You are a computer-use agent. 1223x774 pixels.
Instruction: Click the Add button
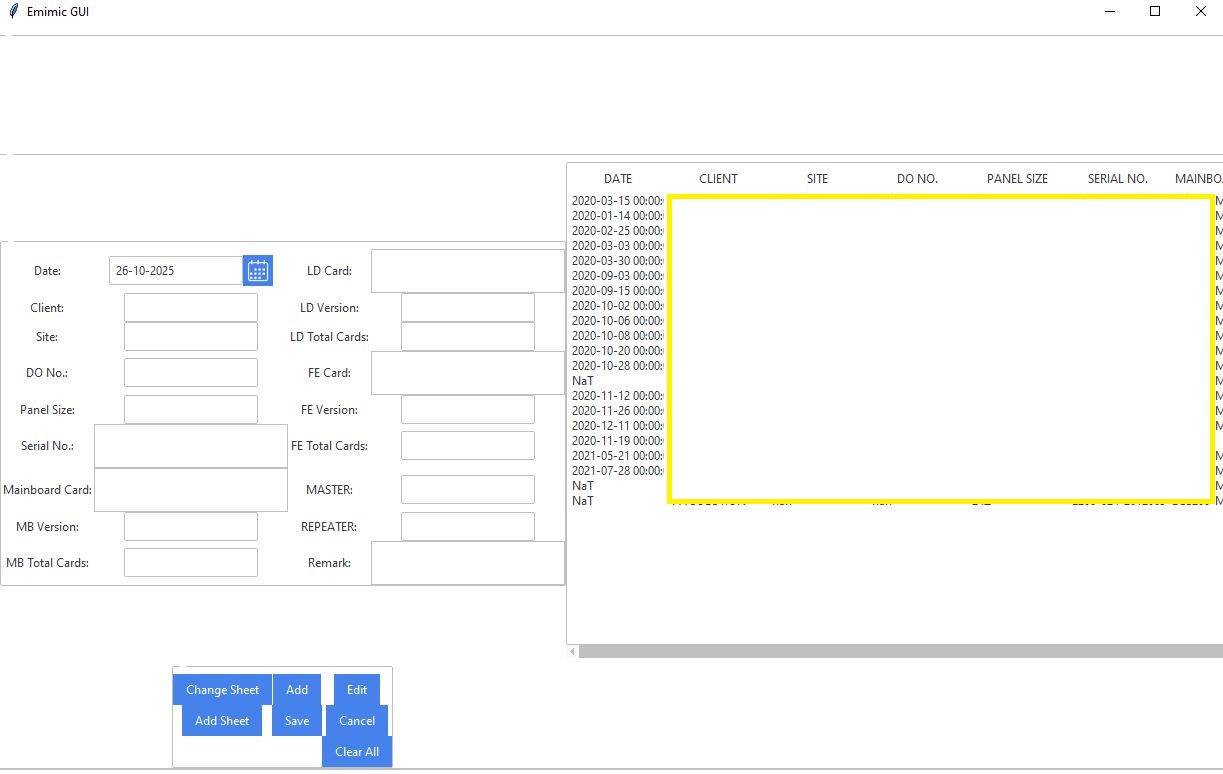[x=297, y=690]
